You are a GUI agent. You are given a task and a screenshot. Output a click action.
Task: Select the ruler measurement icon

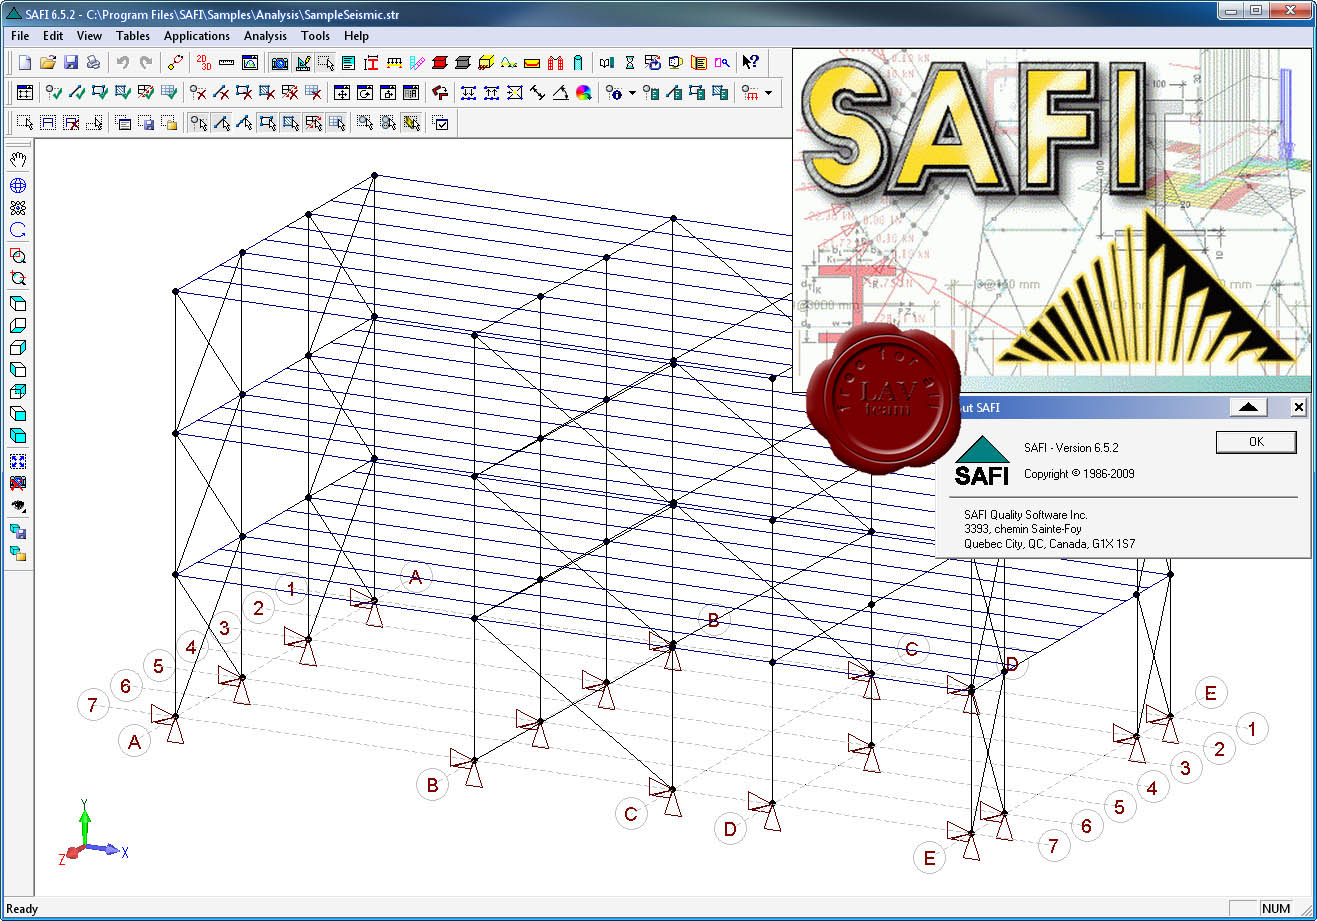(x=227, y=62)
